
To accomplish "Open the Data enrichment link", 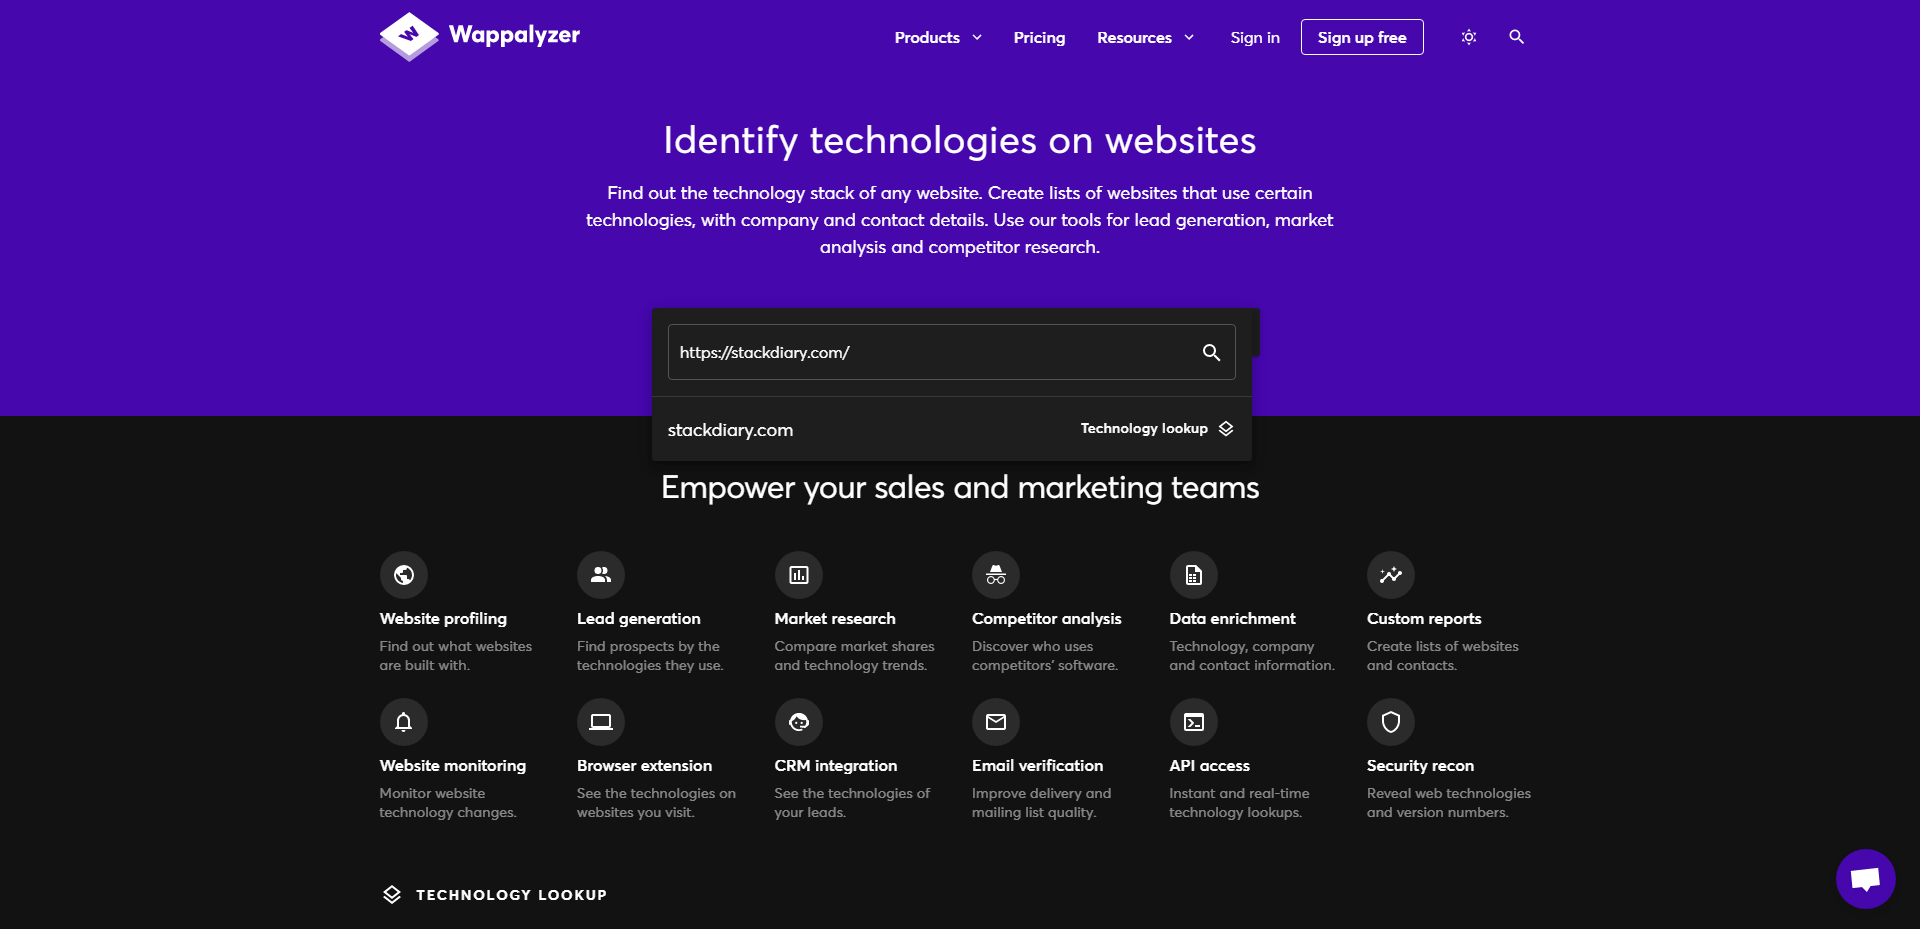I will tap(1232, 619).
